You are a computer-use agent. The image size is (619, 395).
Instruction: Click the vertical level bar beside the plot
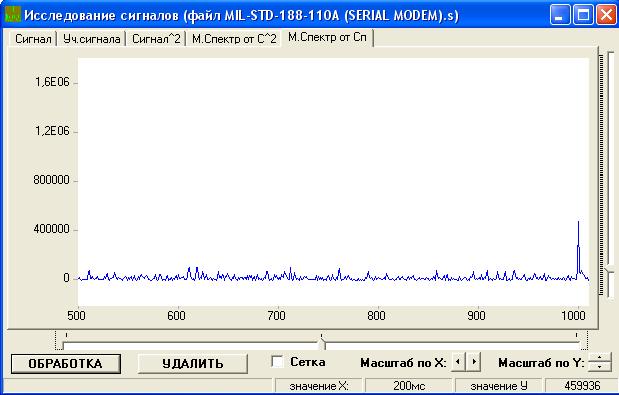[601, 175]
